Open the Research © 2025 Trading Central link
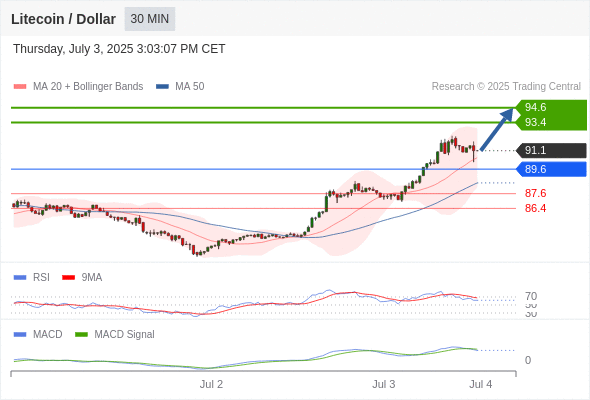590x400 pixels. [506, 87]
